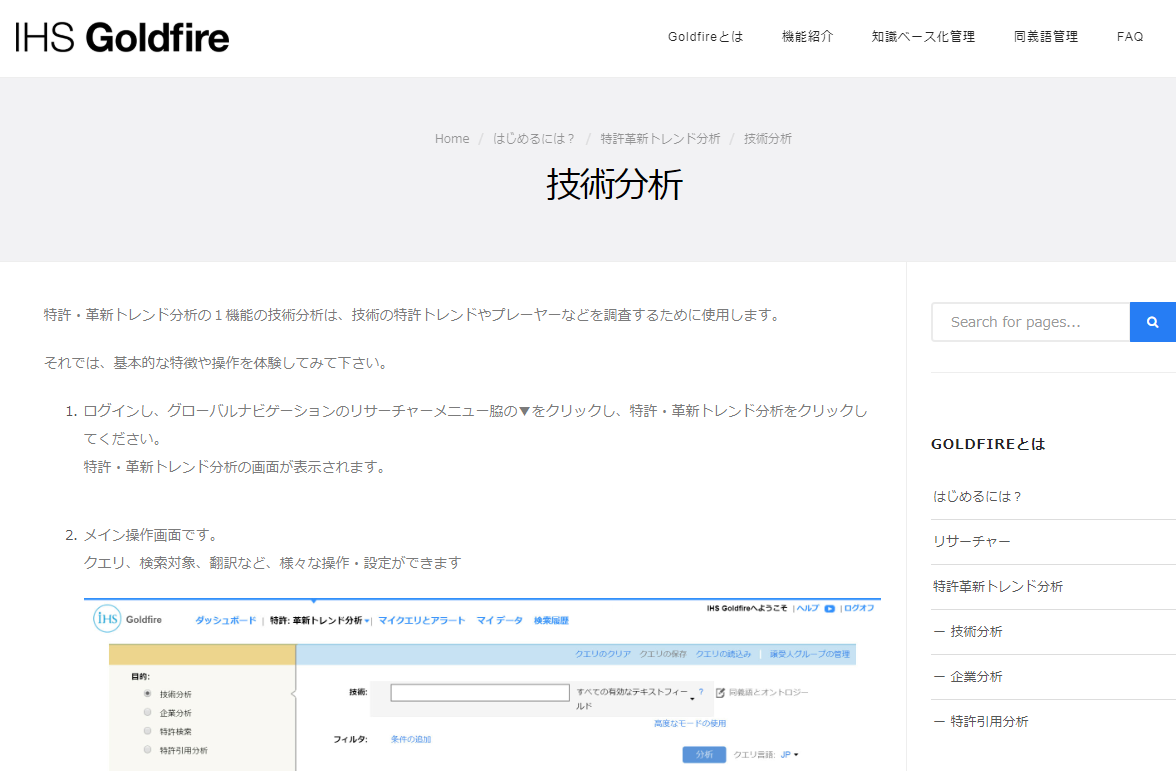The width and height of the screenshot is (1176, 771).
Task: Click the blue magnifier search button
Action: [1153, 322]
